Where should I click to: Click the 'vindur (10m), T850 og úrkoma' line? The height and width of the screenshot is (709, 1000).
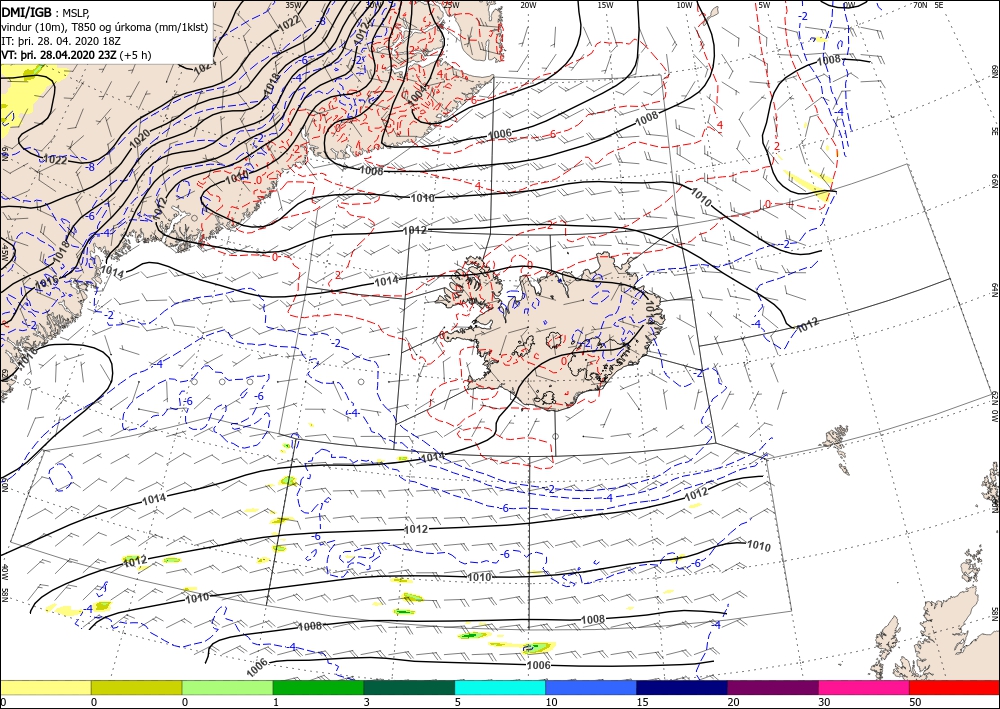tap(105, 27)
